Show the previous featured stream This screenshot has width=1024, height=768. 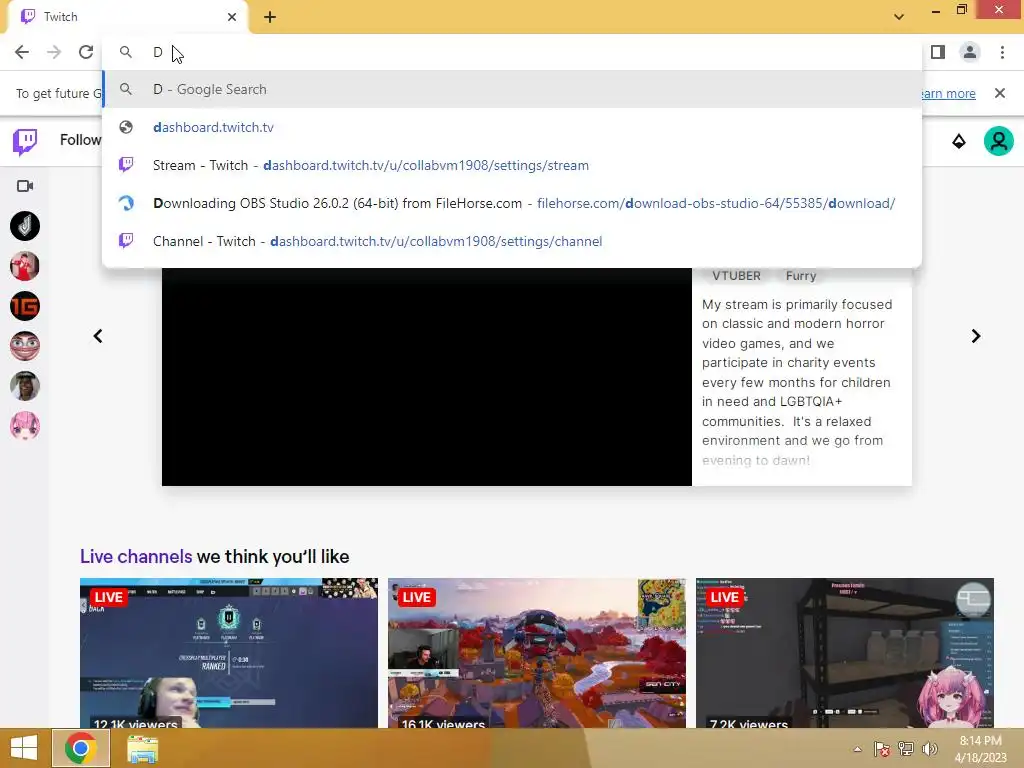click(98, 336)
